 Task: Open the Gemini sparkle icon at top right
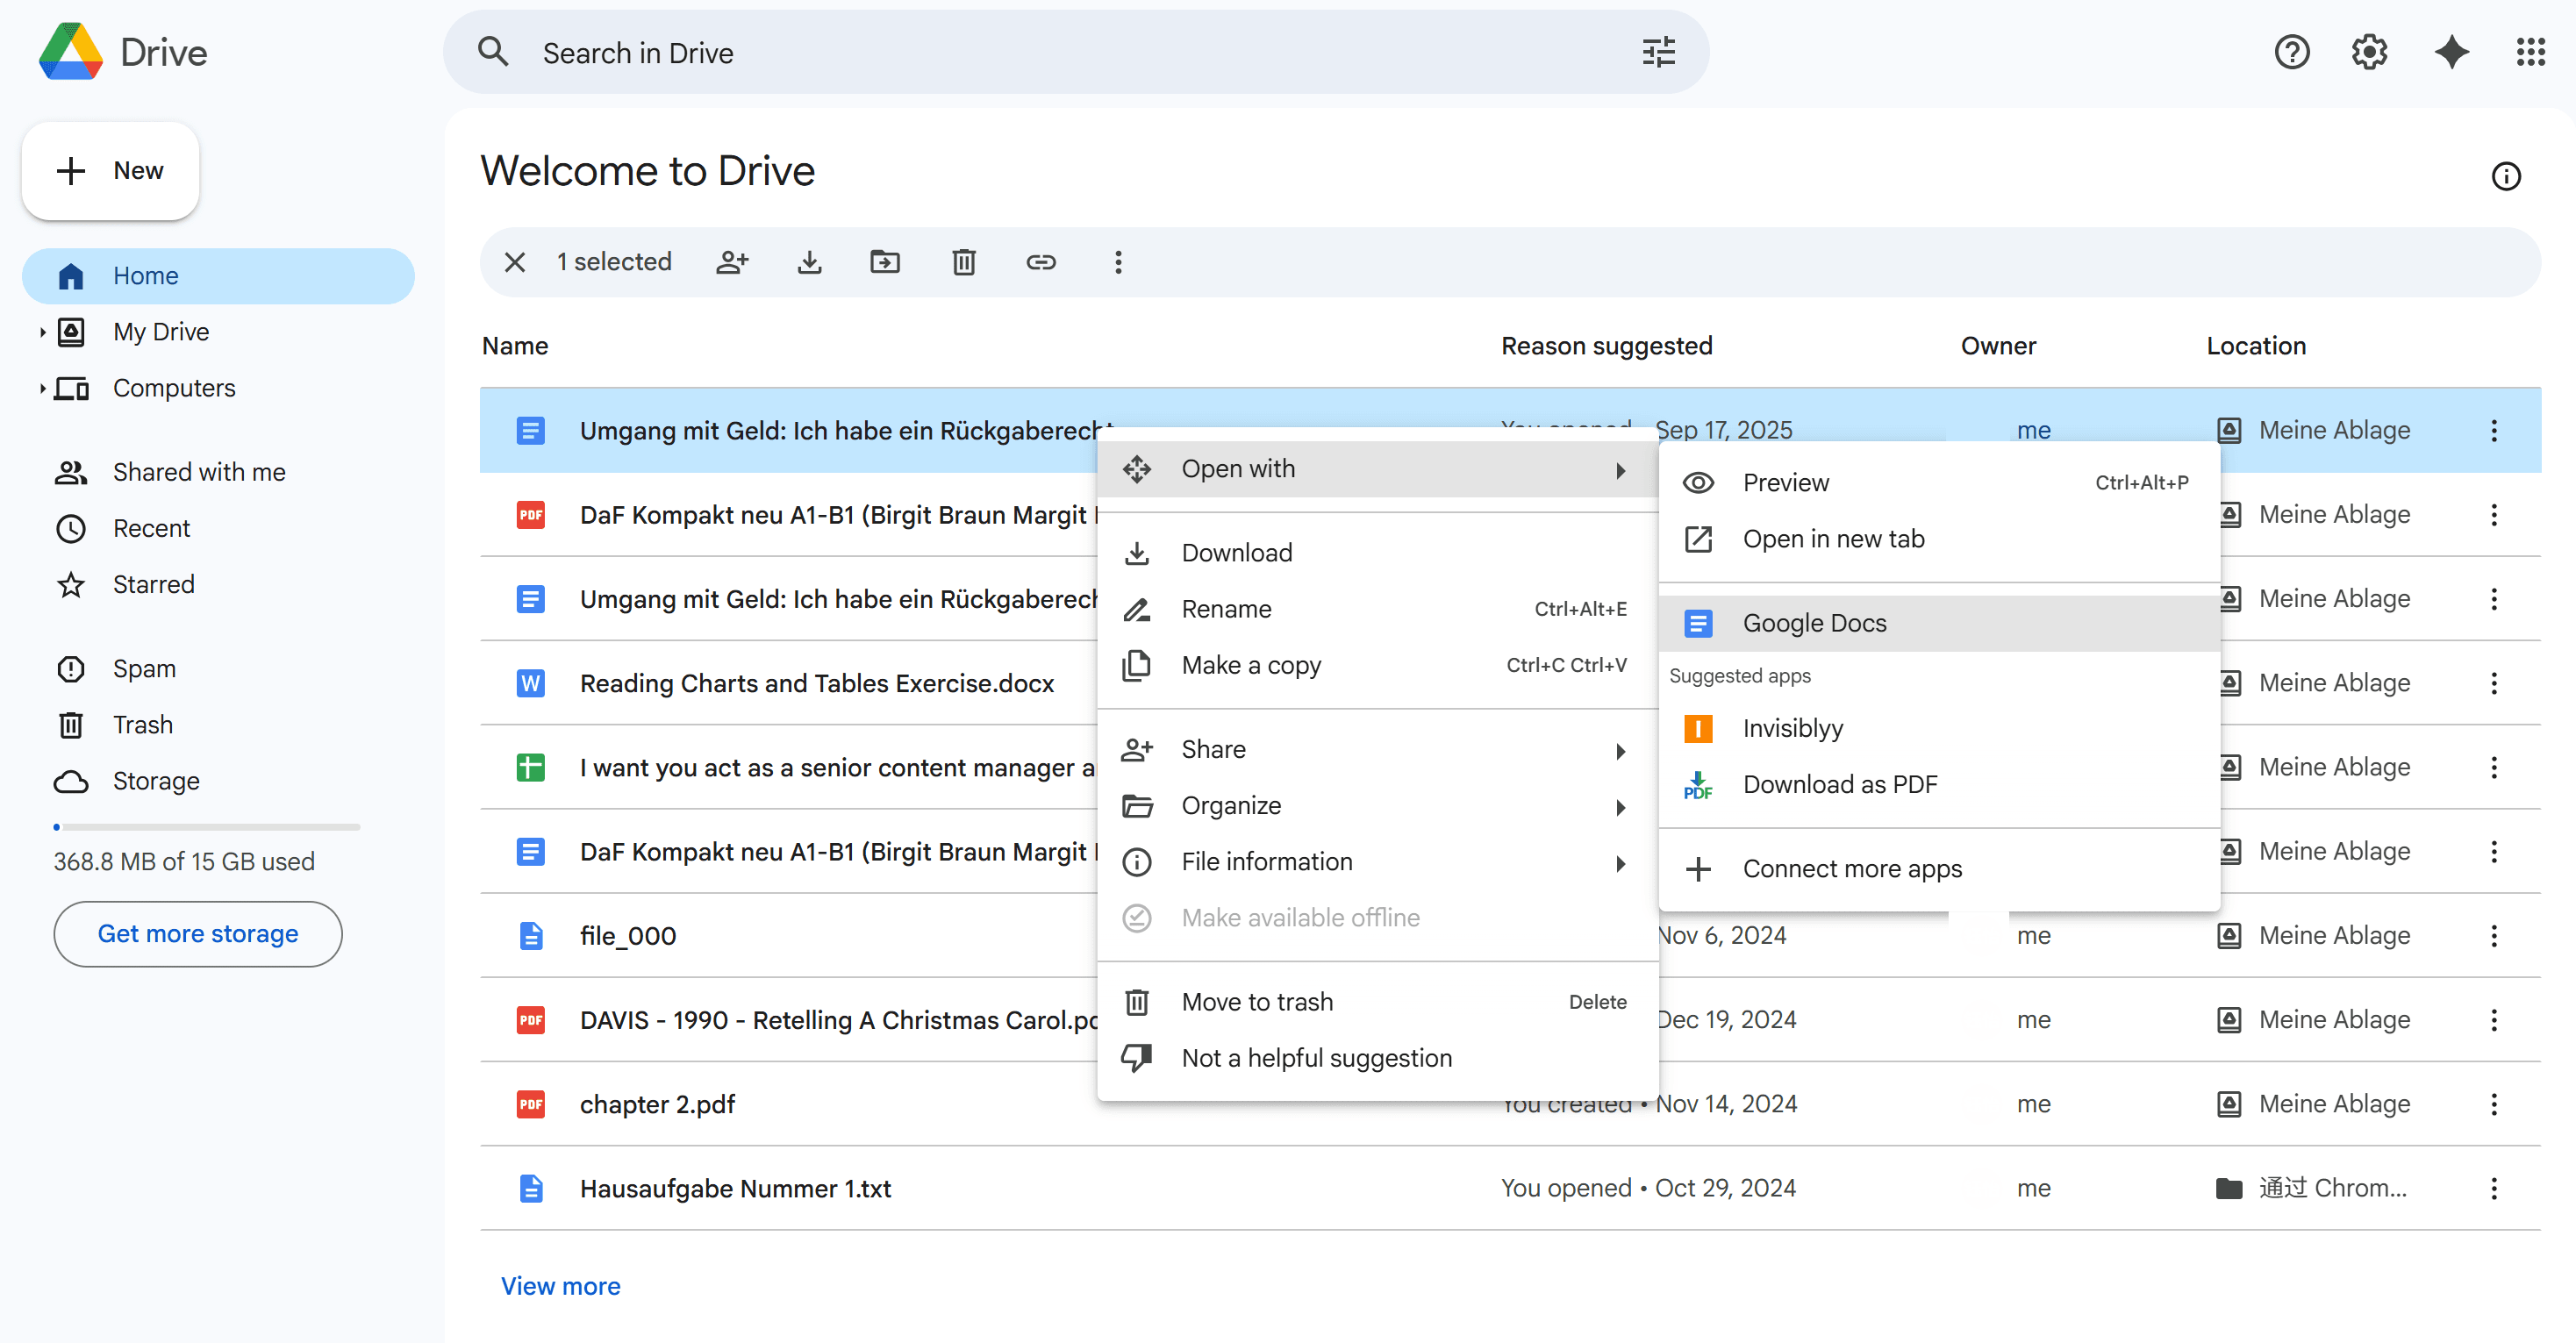[2451, 52]
